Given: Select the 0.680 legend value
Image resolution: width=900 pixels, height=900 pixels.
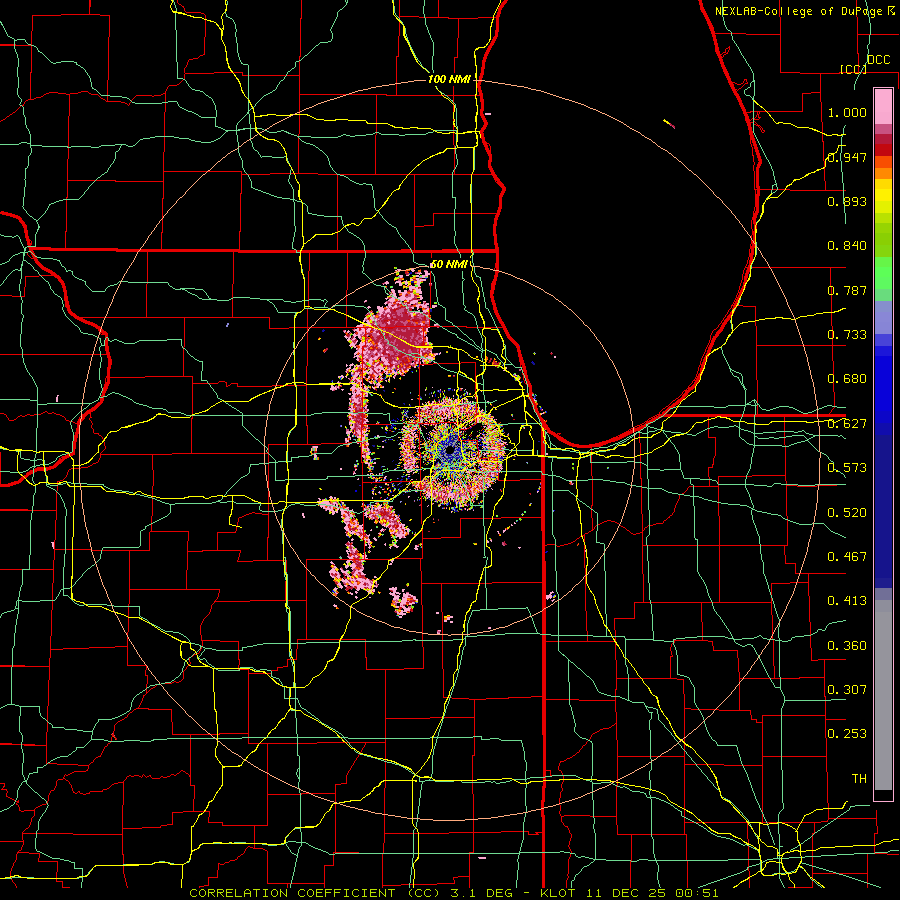Looking at the screenshot, I should 847,379.
